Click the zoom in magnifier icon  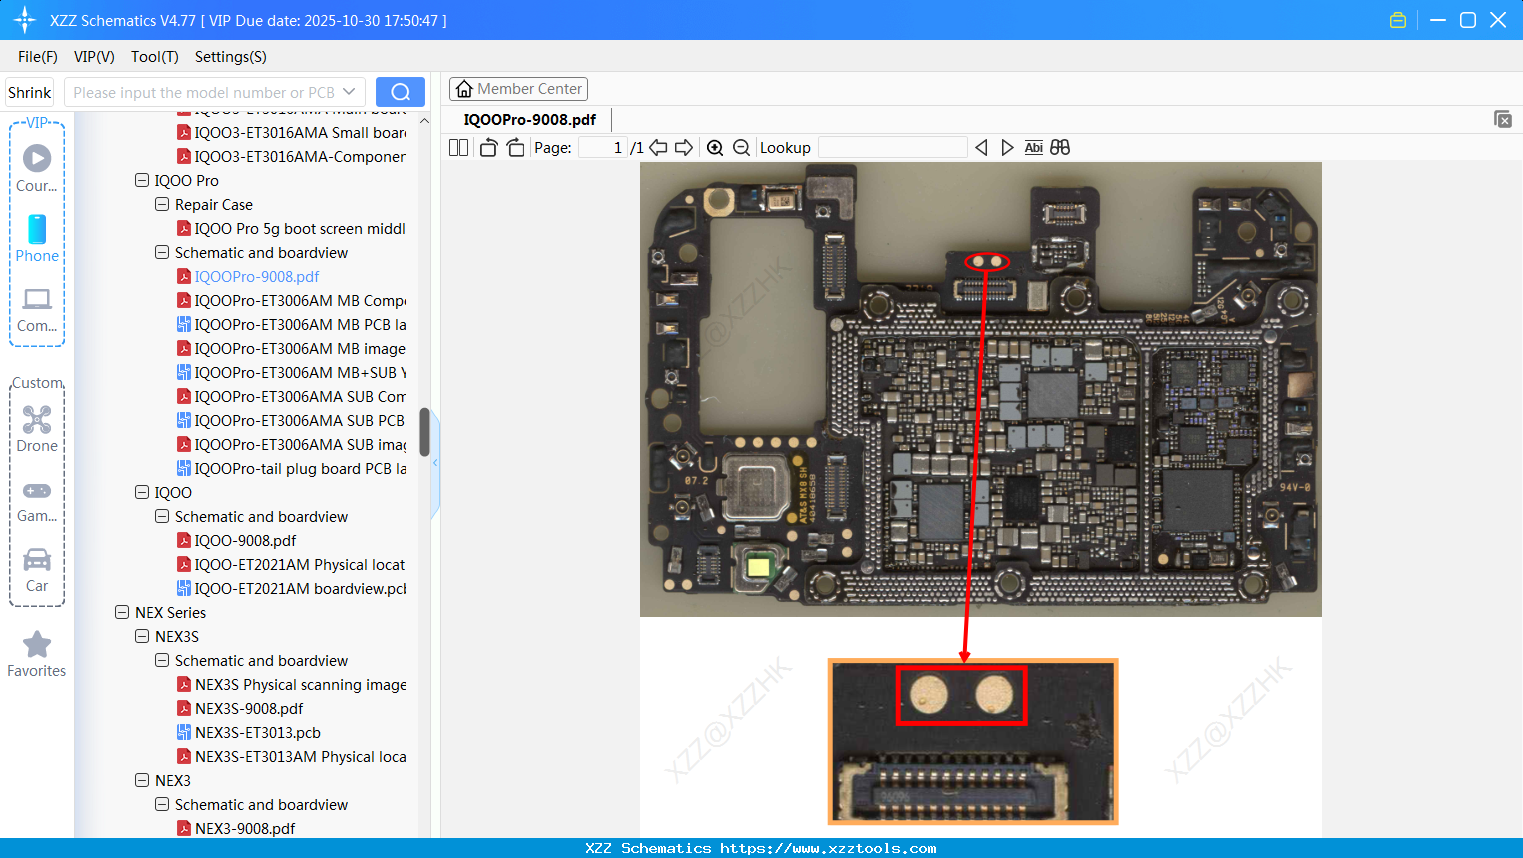point(715,148)
